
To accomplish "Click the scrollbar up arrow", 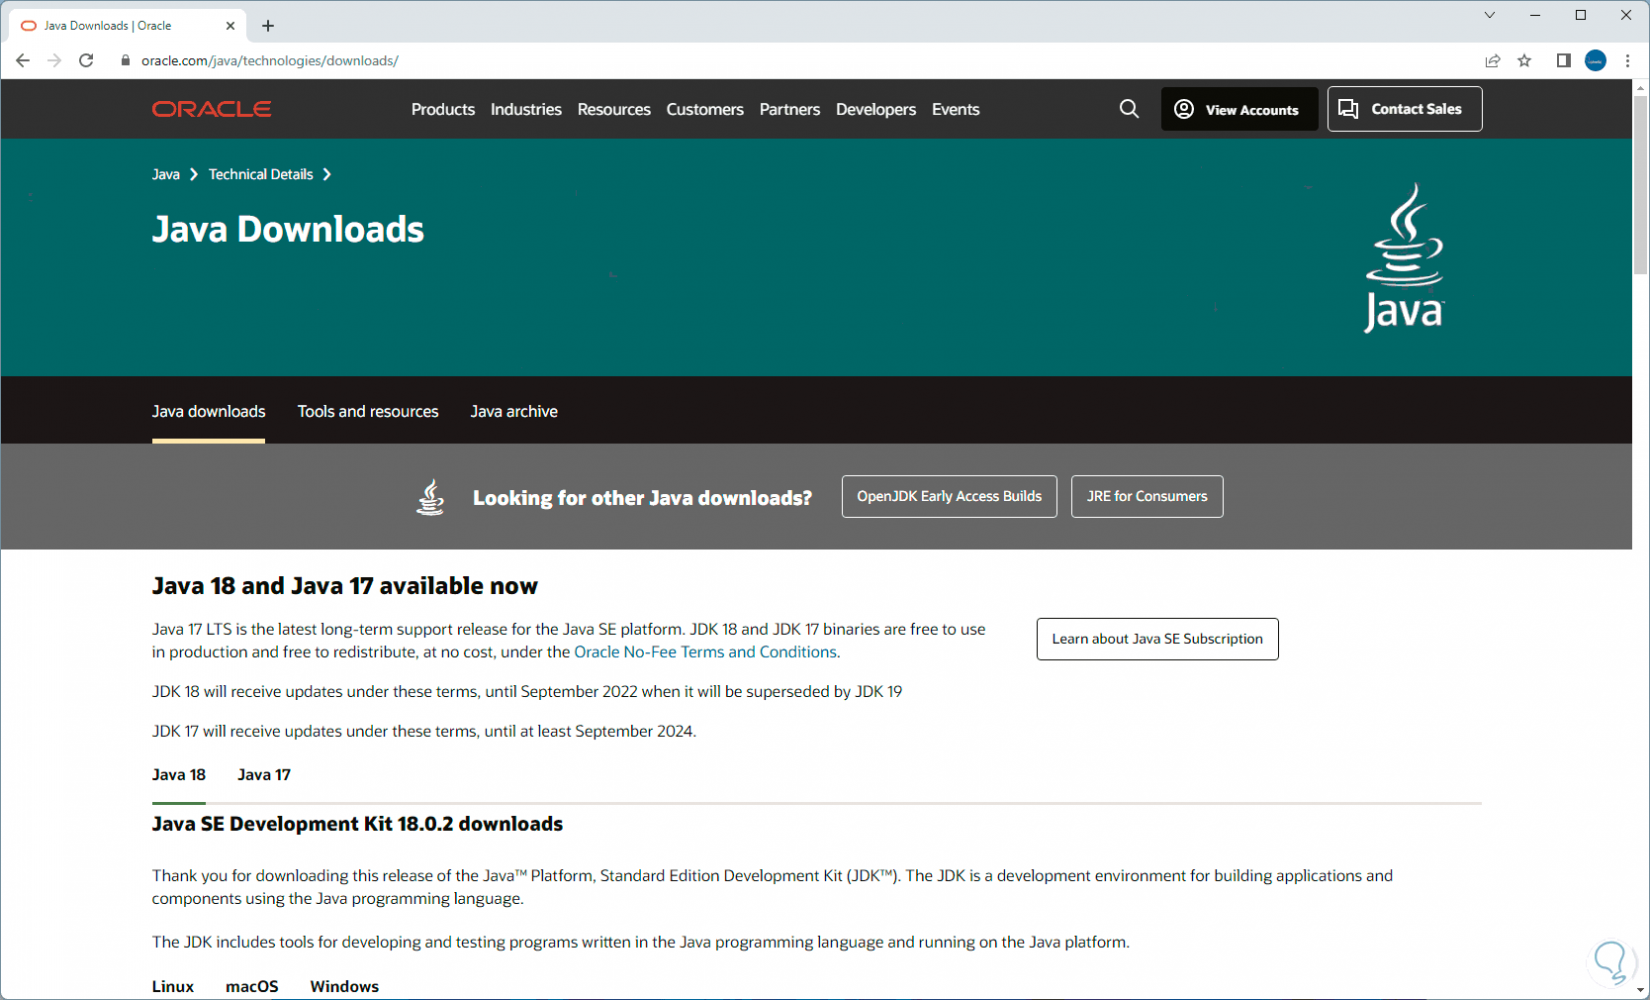I will point(1640,88).
